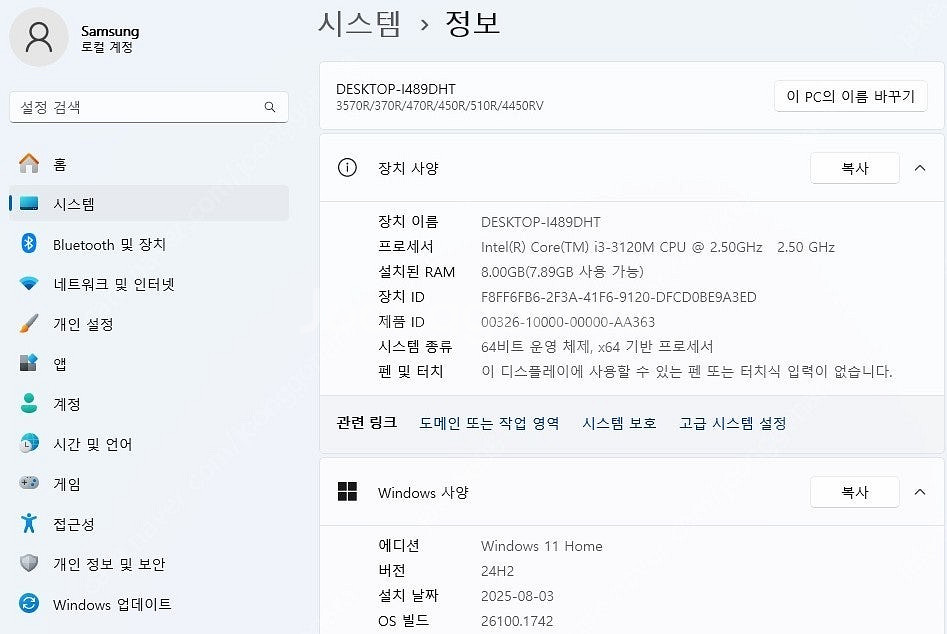Image resolution: width=947 pixels, height=634 pixels.
Task: Open 개인 정보 및 보안 settings
Action: click(x=149, y=563)
